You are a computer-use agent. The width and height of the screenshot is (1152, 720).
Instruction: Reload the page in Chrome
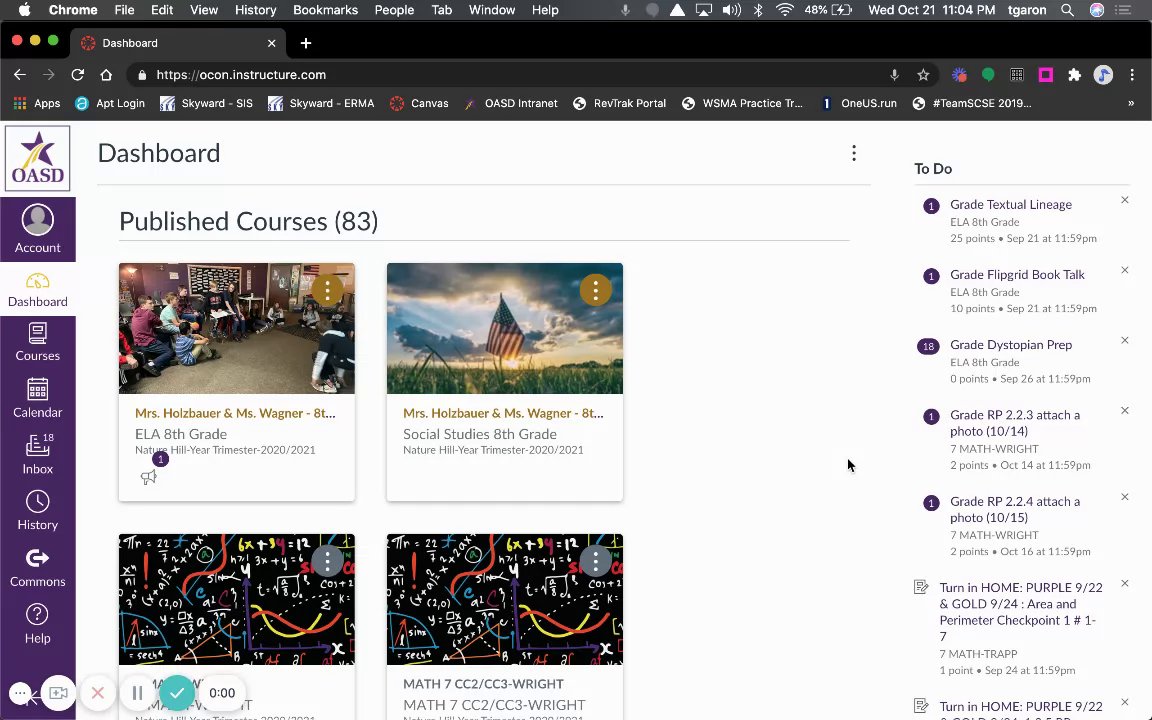(x=77, y=75)
